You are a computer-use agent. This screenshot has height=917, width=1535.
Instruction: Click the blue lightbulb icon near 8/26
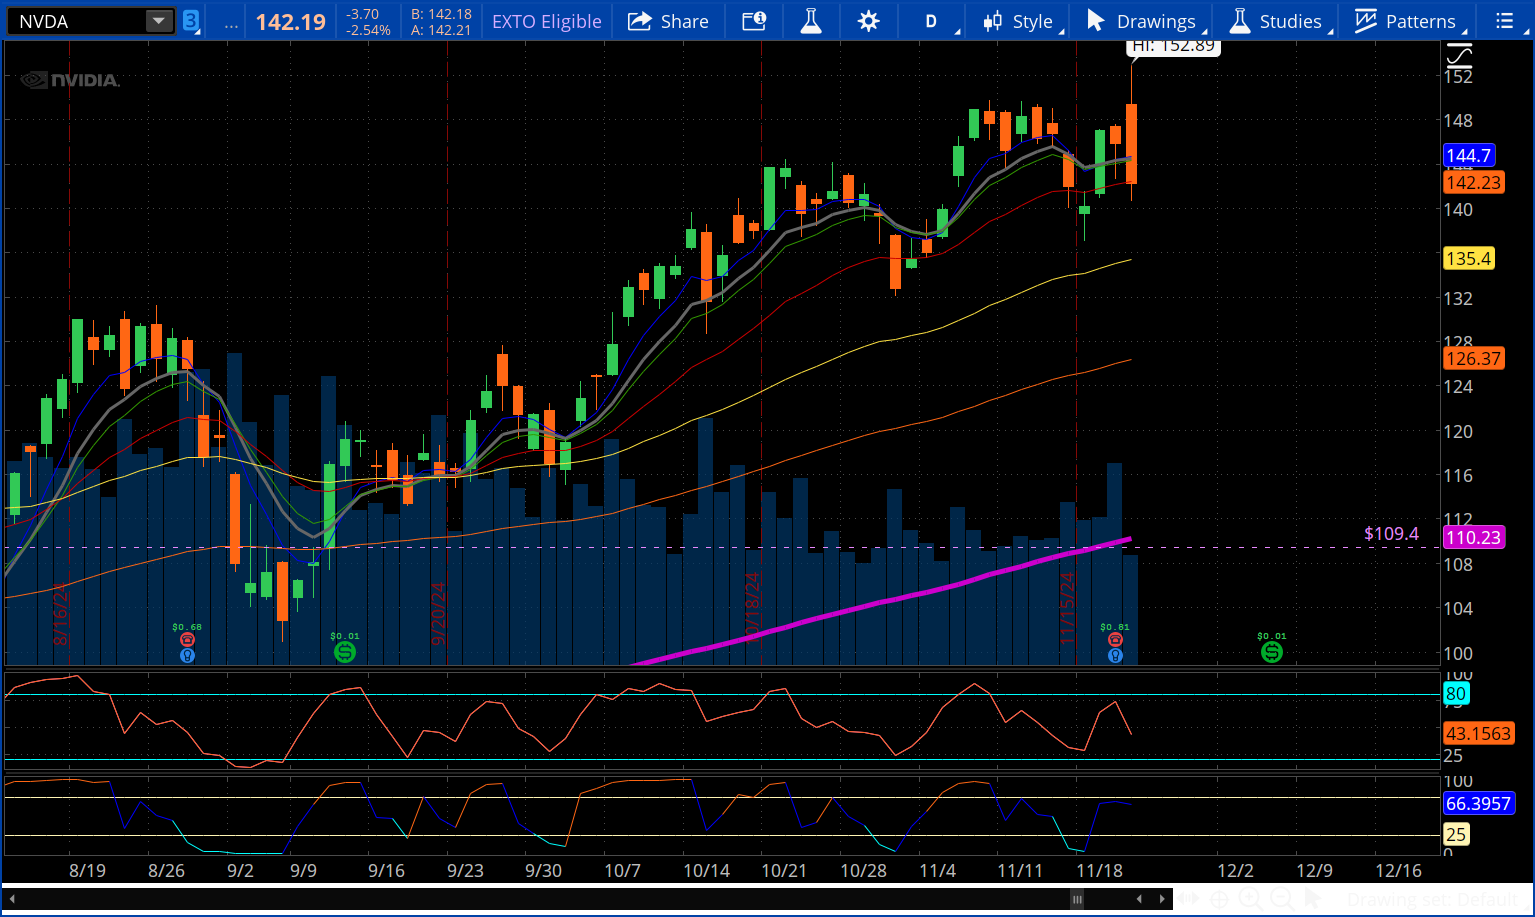point(187,656)
